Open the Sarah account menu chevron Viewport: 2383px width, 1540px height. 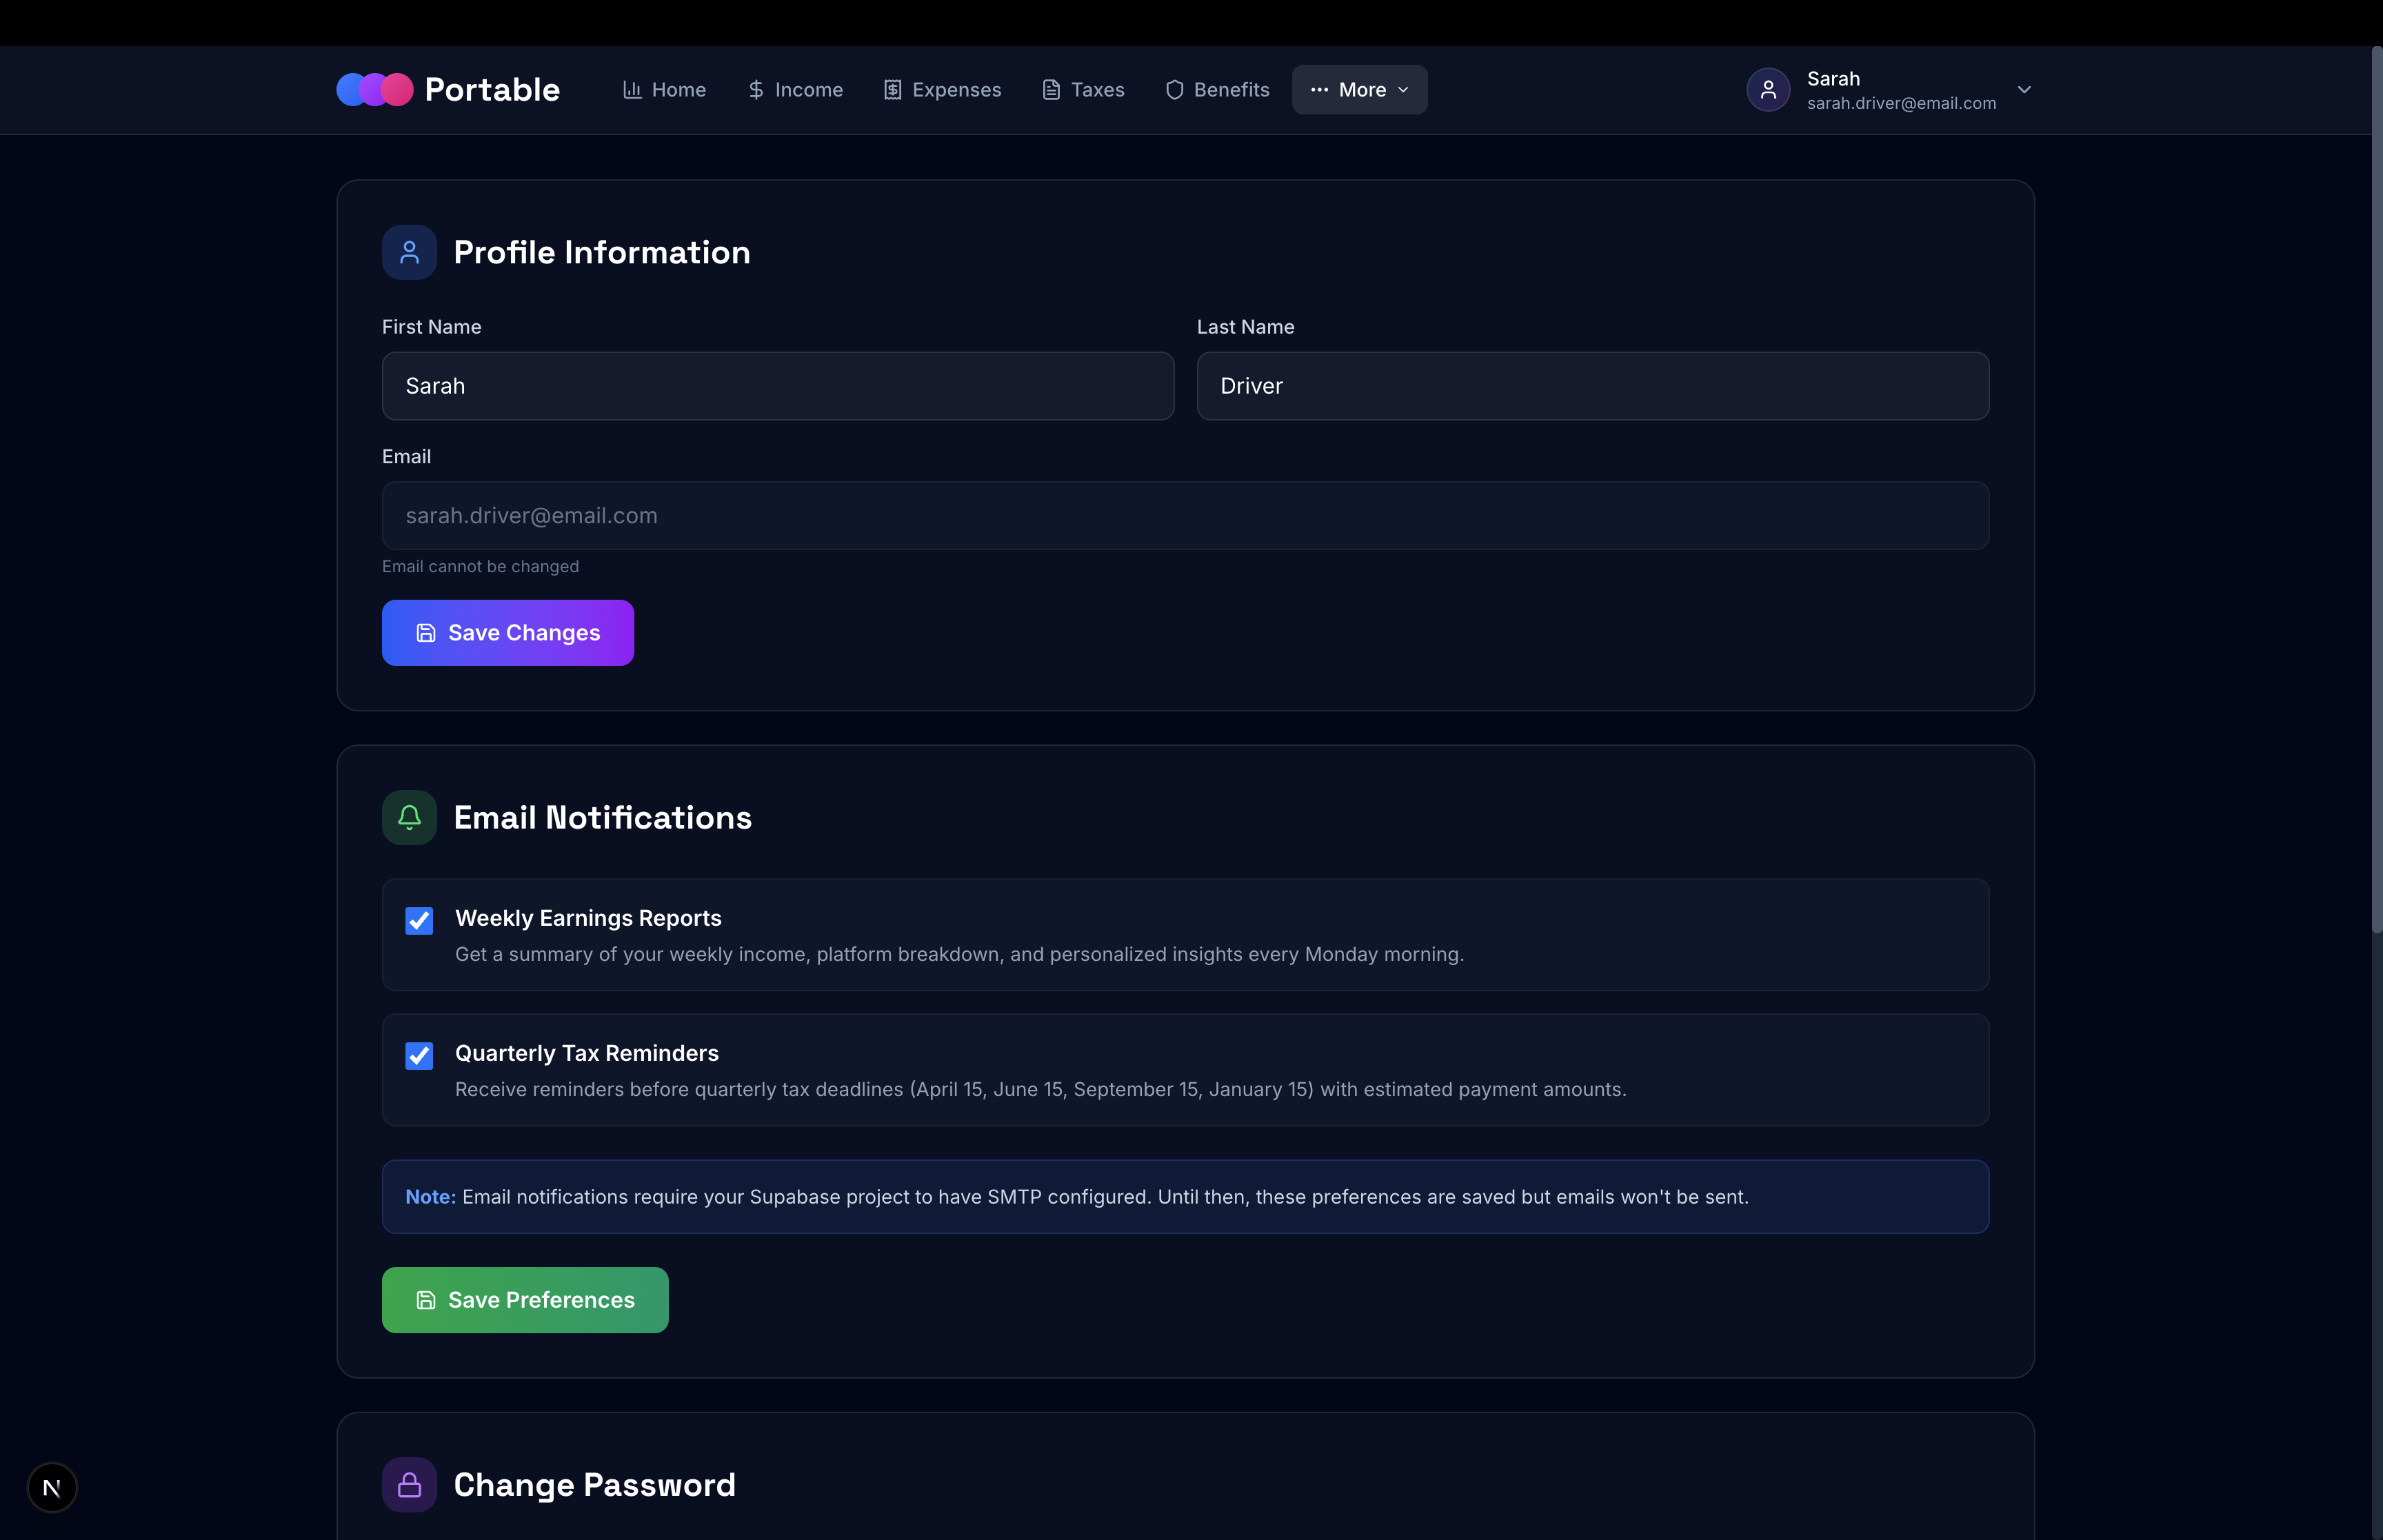[2024, 90]
